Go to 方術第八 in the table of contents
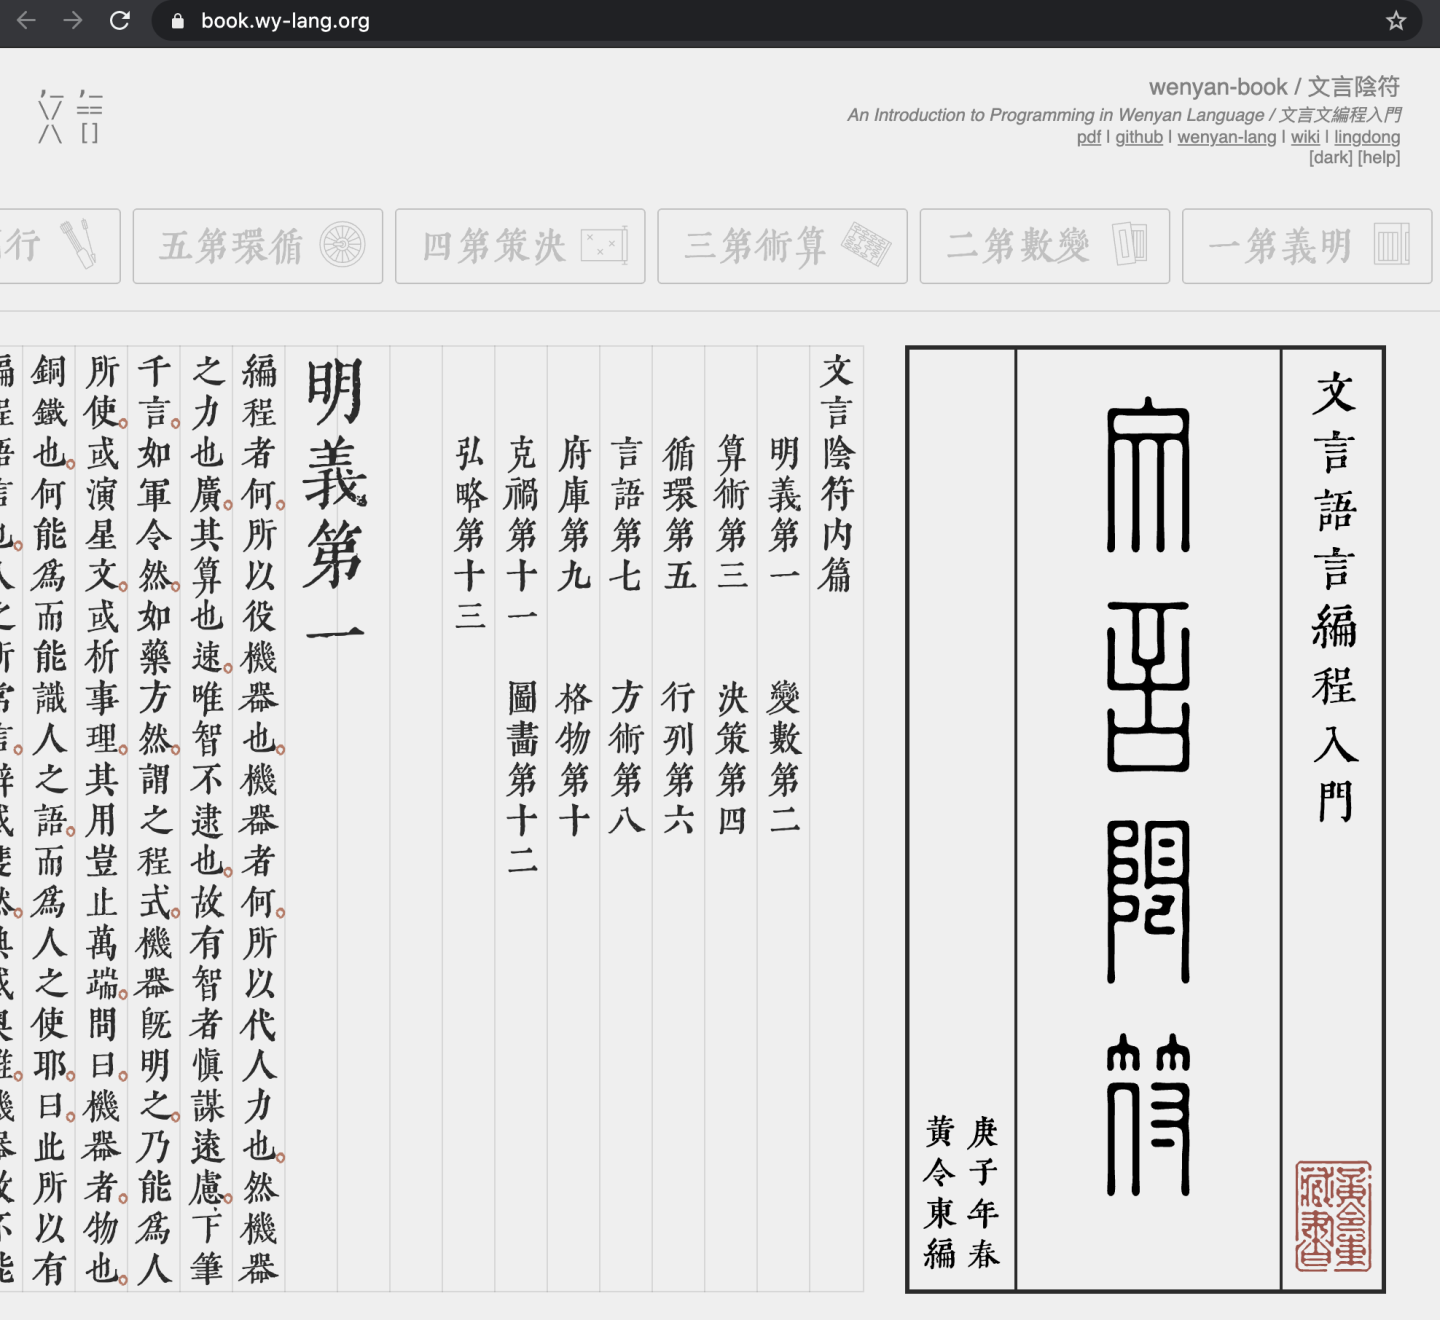This screenshot has width=1440, height=1320. 627,758
